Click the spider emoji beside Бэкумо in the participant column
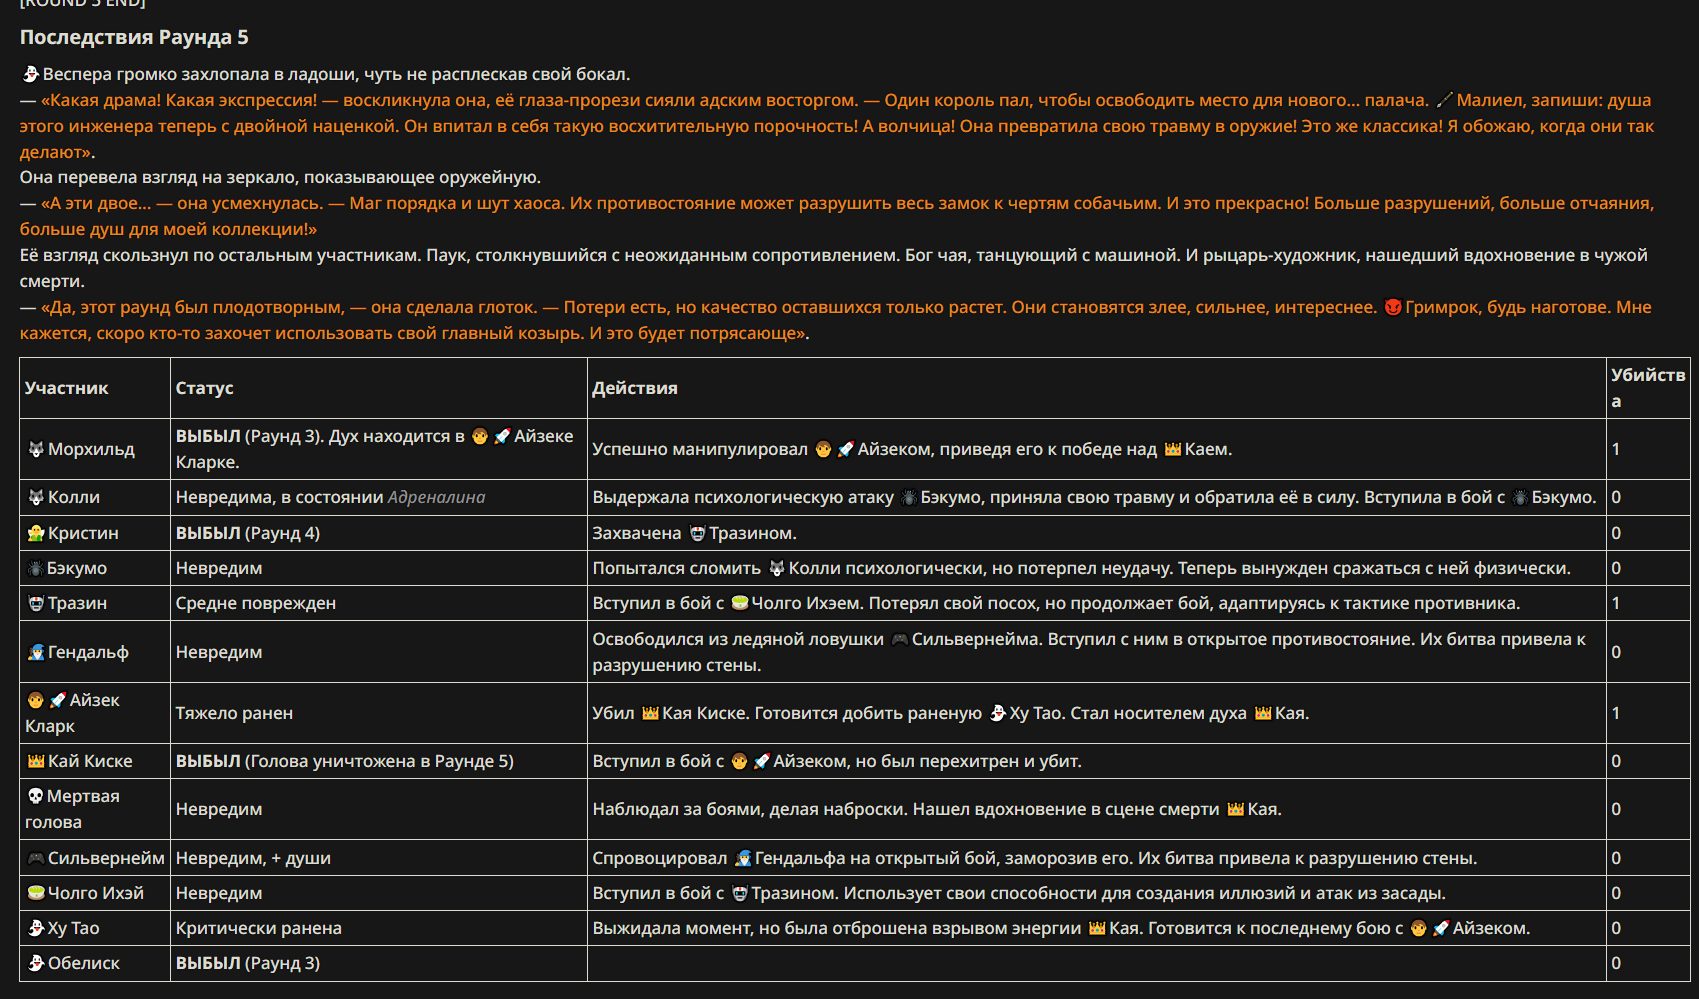Viewport: 1699px width, 999px height. coord(36,569)
